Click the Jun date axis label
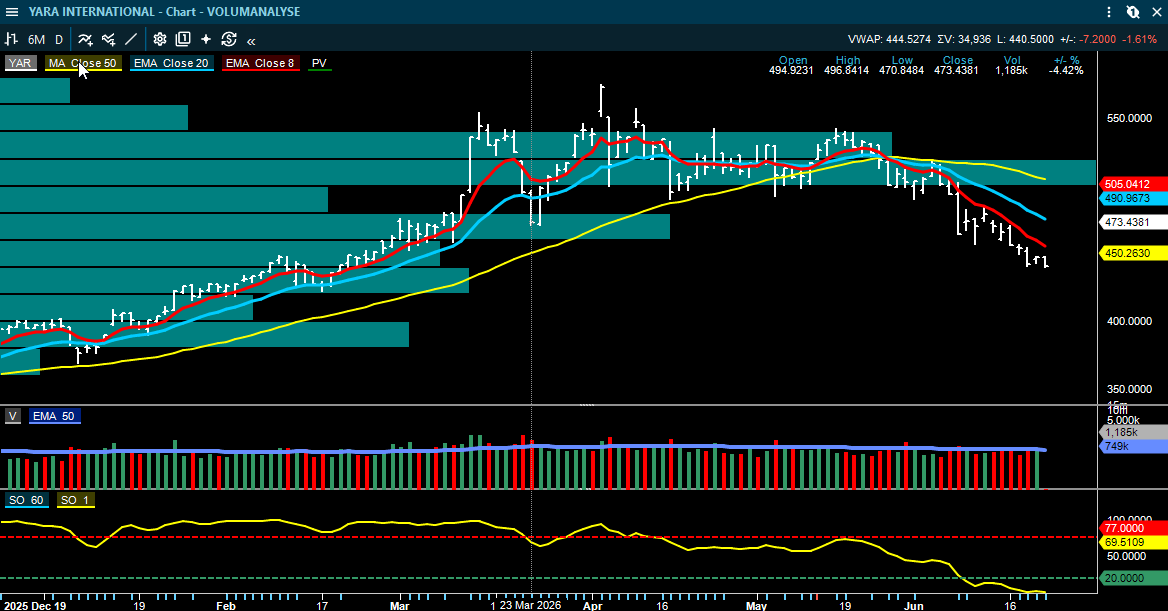 (913, 606)
